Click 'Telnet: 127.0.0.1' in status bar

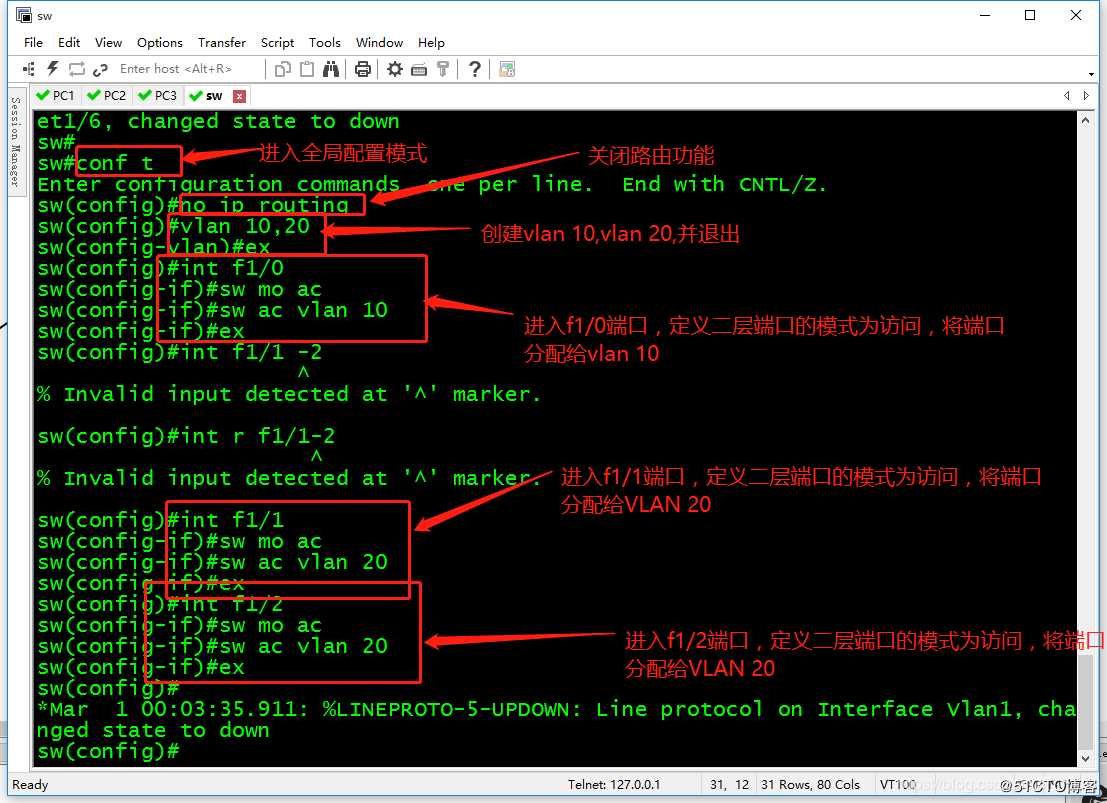pos(614,784)
